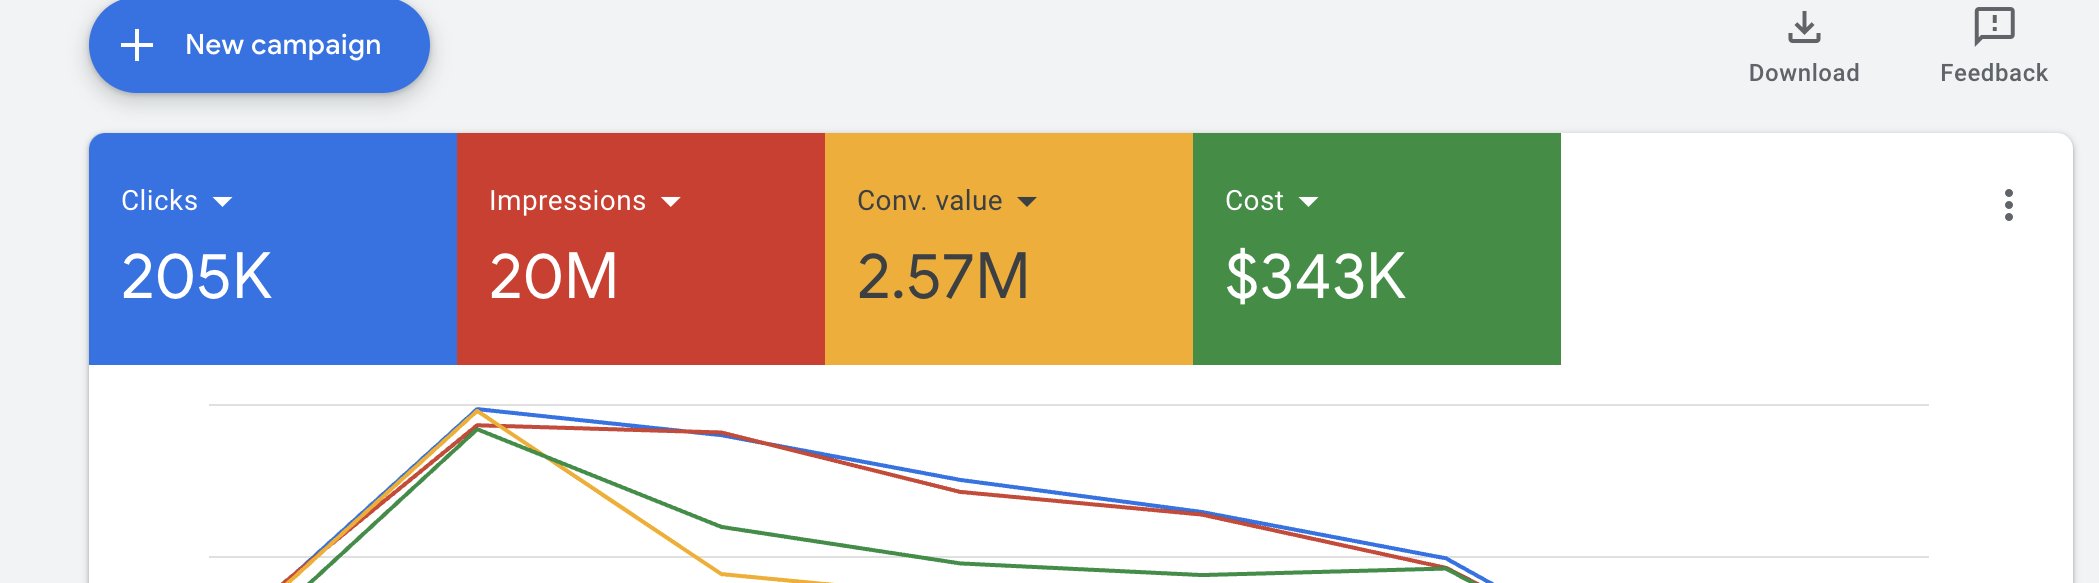Open the Conv. value dropdown arrow

coord(1027,202)
